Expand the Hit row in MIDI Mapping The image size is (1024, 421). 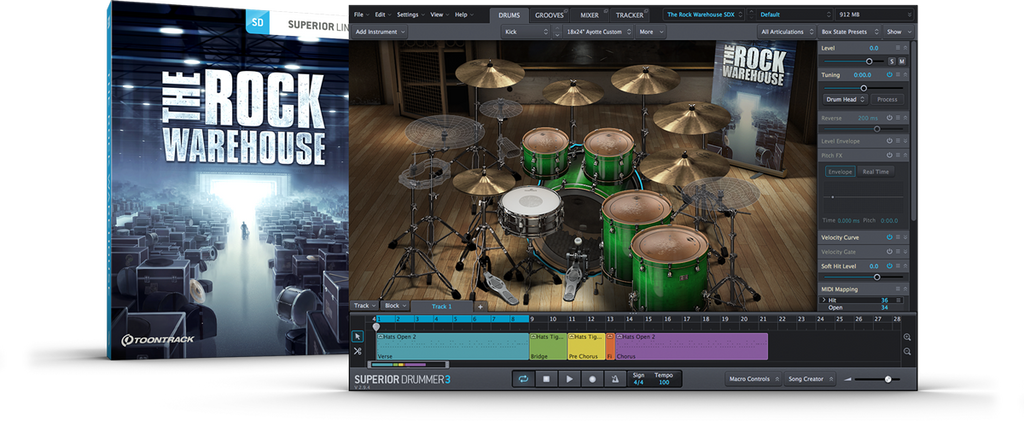tap(824, 300)
